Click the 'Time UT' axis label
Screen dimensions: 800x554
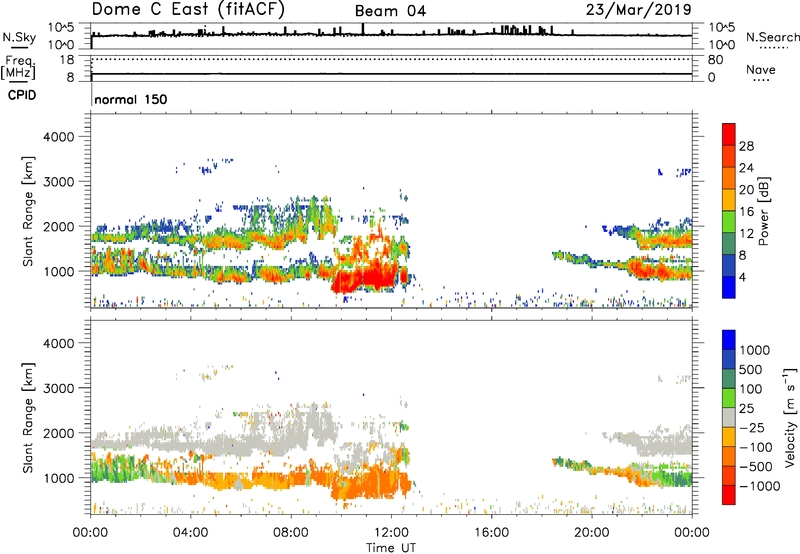pyautogui.click(x=391, y=548)
